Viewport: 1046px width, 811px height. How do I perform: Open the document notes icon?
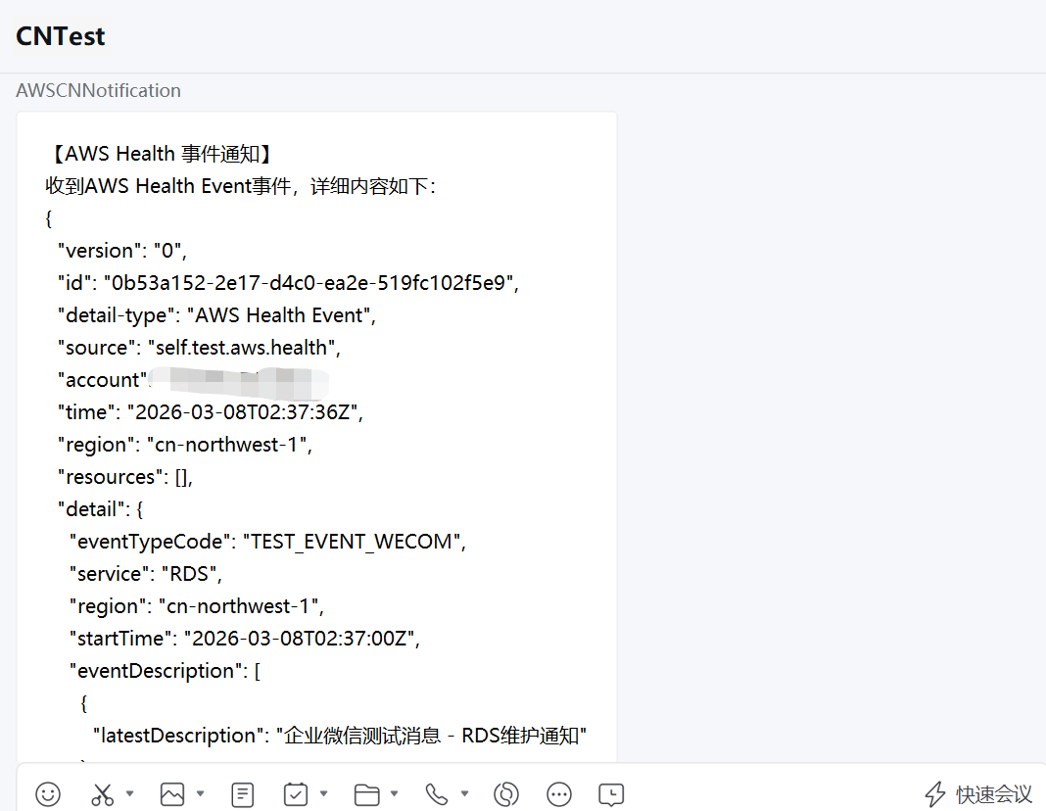click(x=242, y=794)
